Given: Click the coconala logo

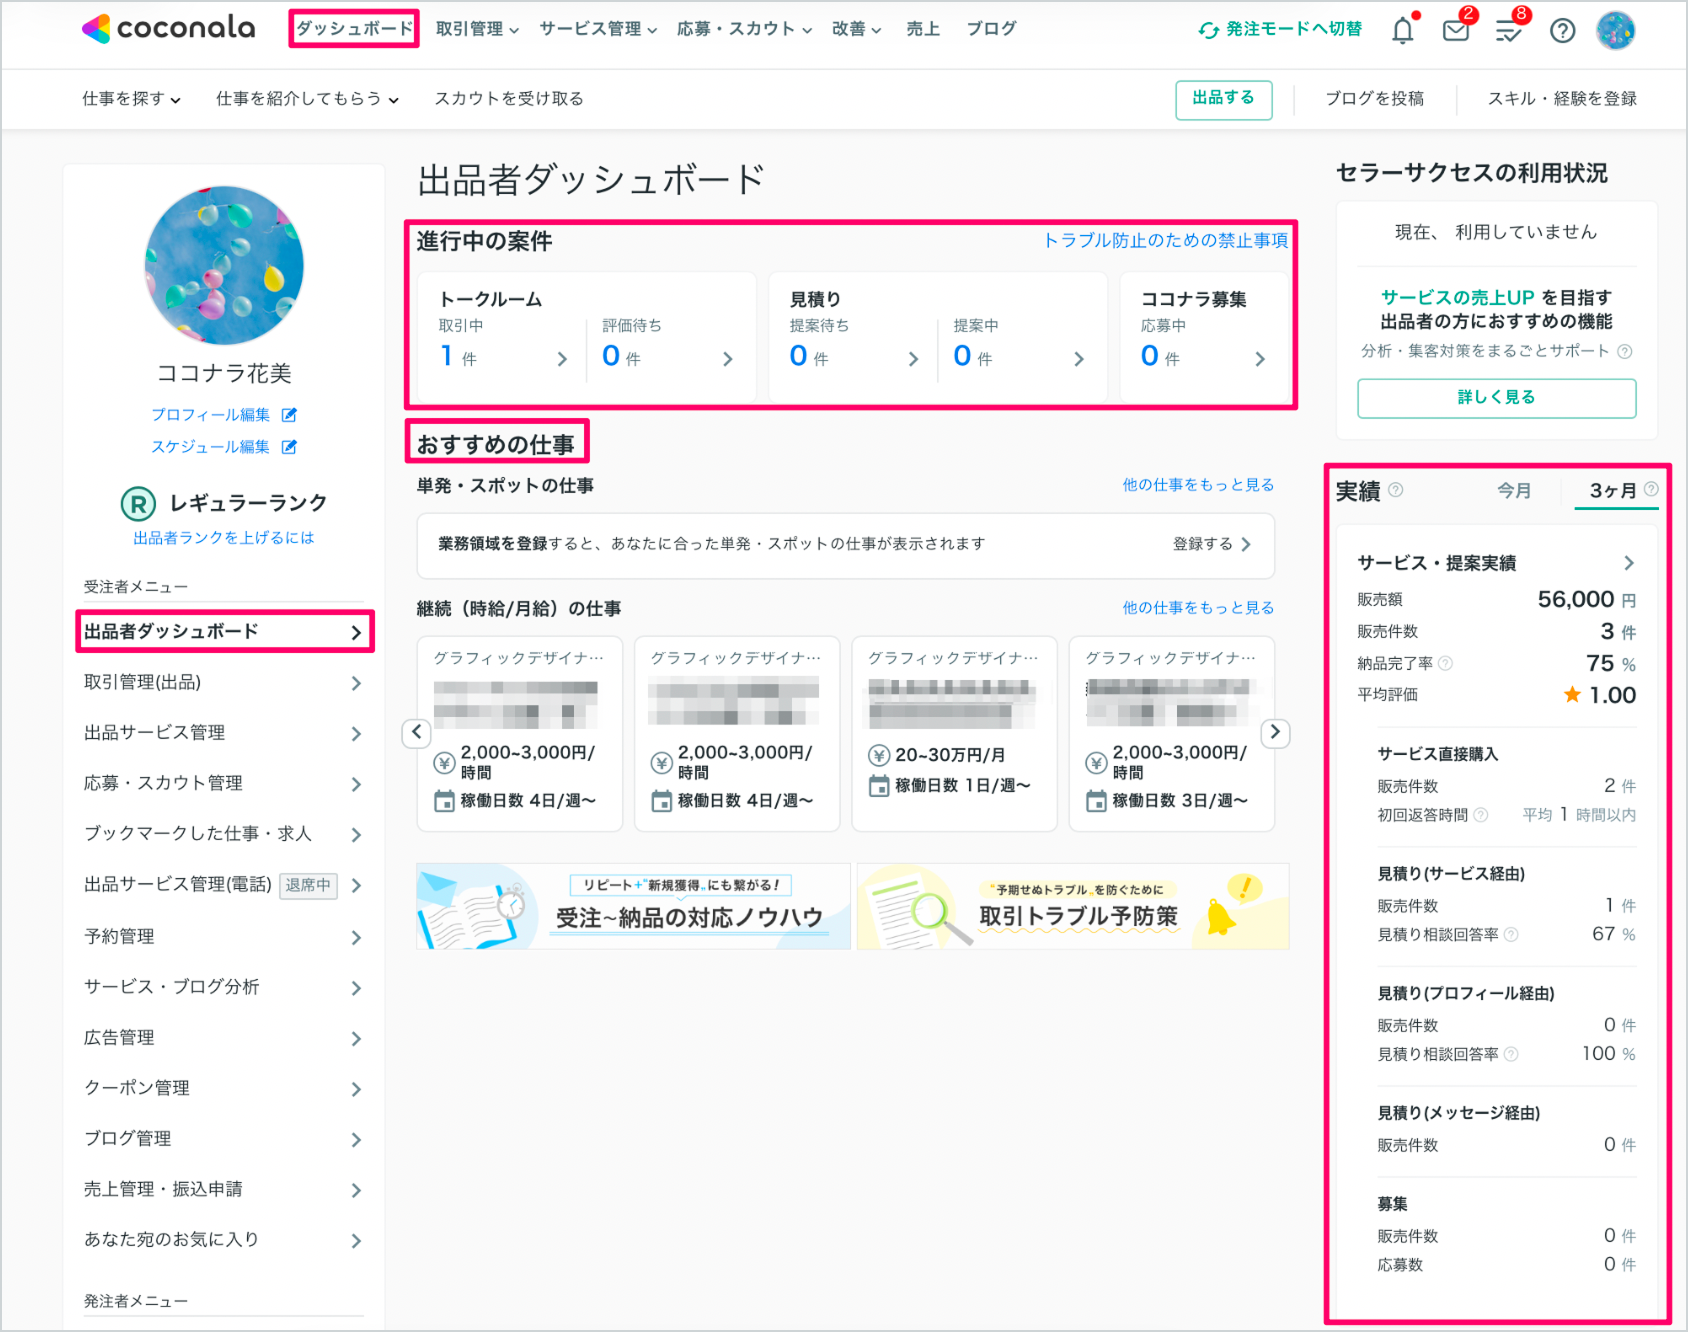Looking at the screenshot, I should pos(168,28).
